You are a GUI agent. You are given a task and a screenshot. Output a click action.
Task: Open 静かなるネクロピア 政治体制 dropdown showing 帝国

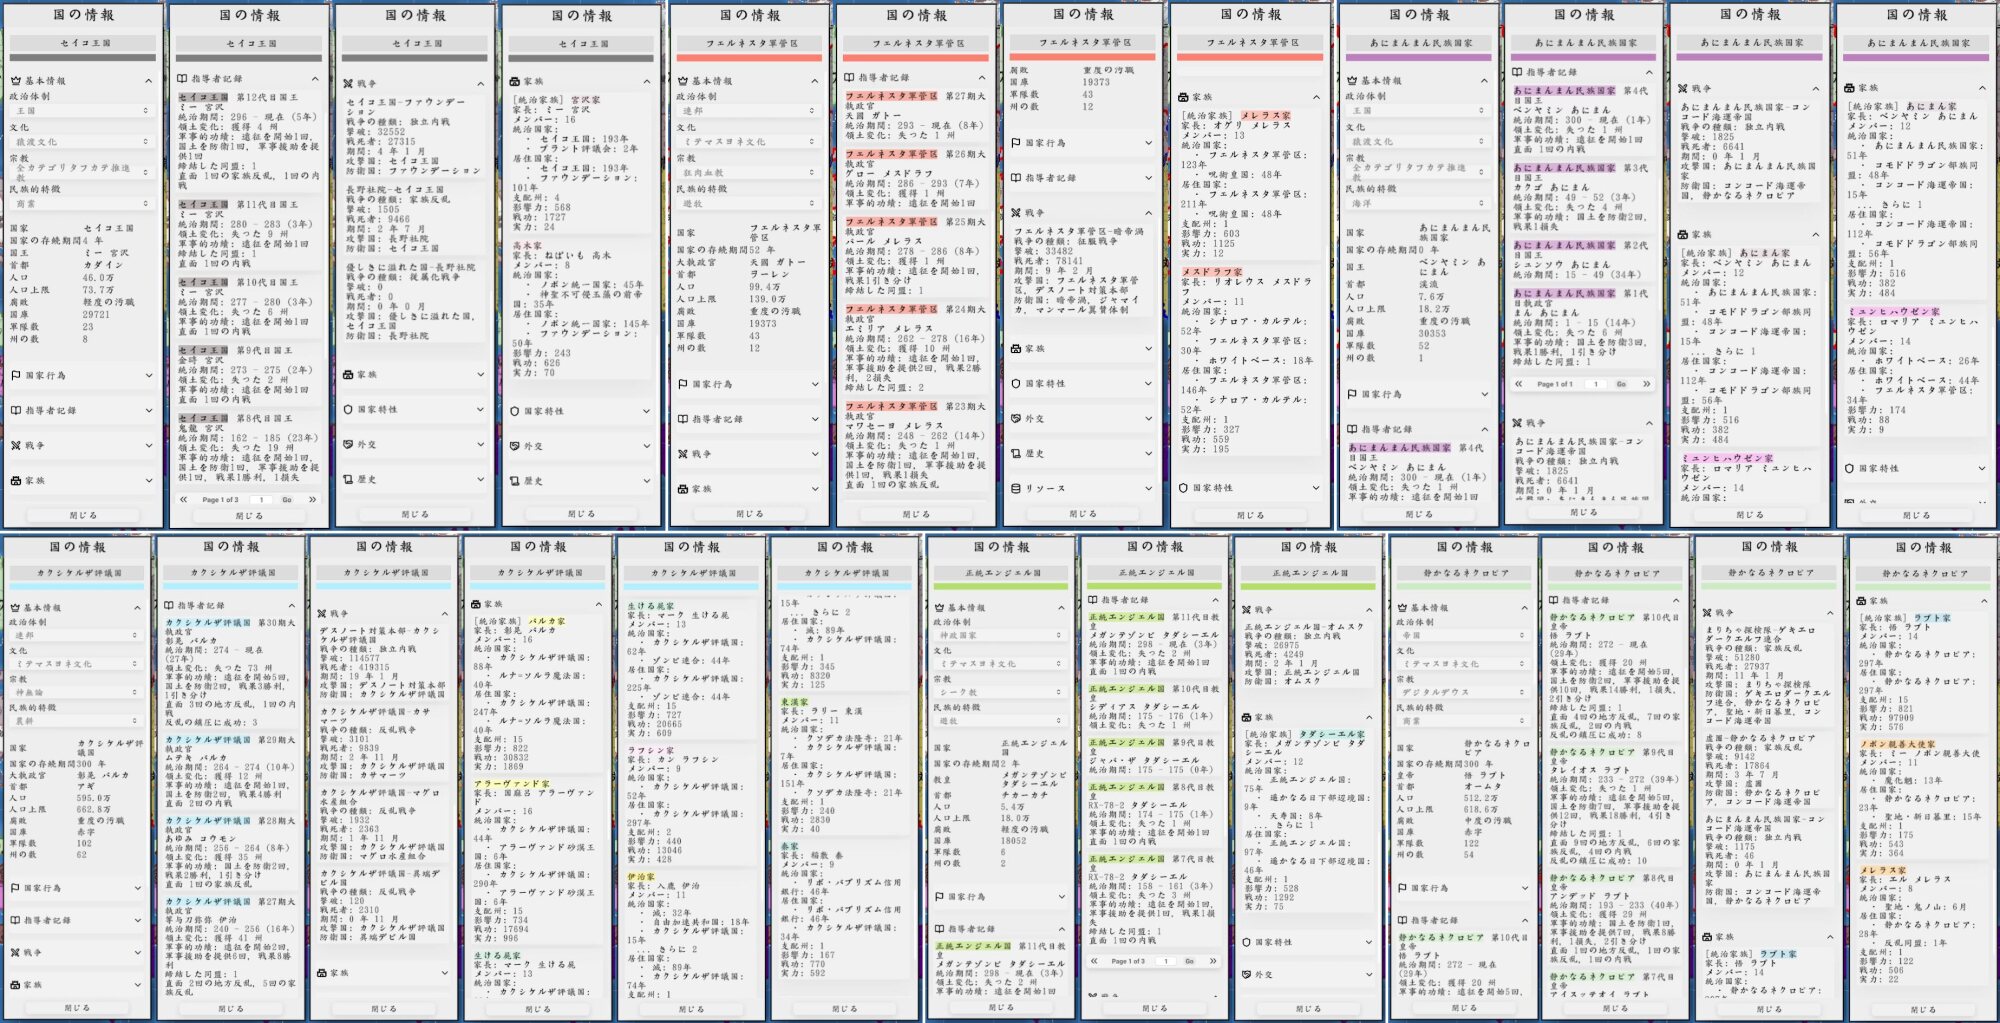[x=1462, y=635]
